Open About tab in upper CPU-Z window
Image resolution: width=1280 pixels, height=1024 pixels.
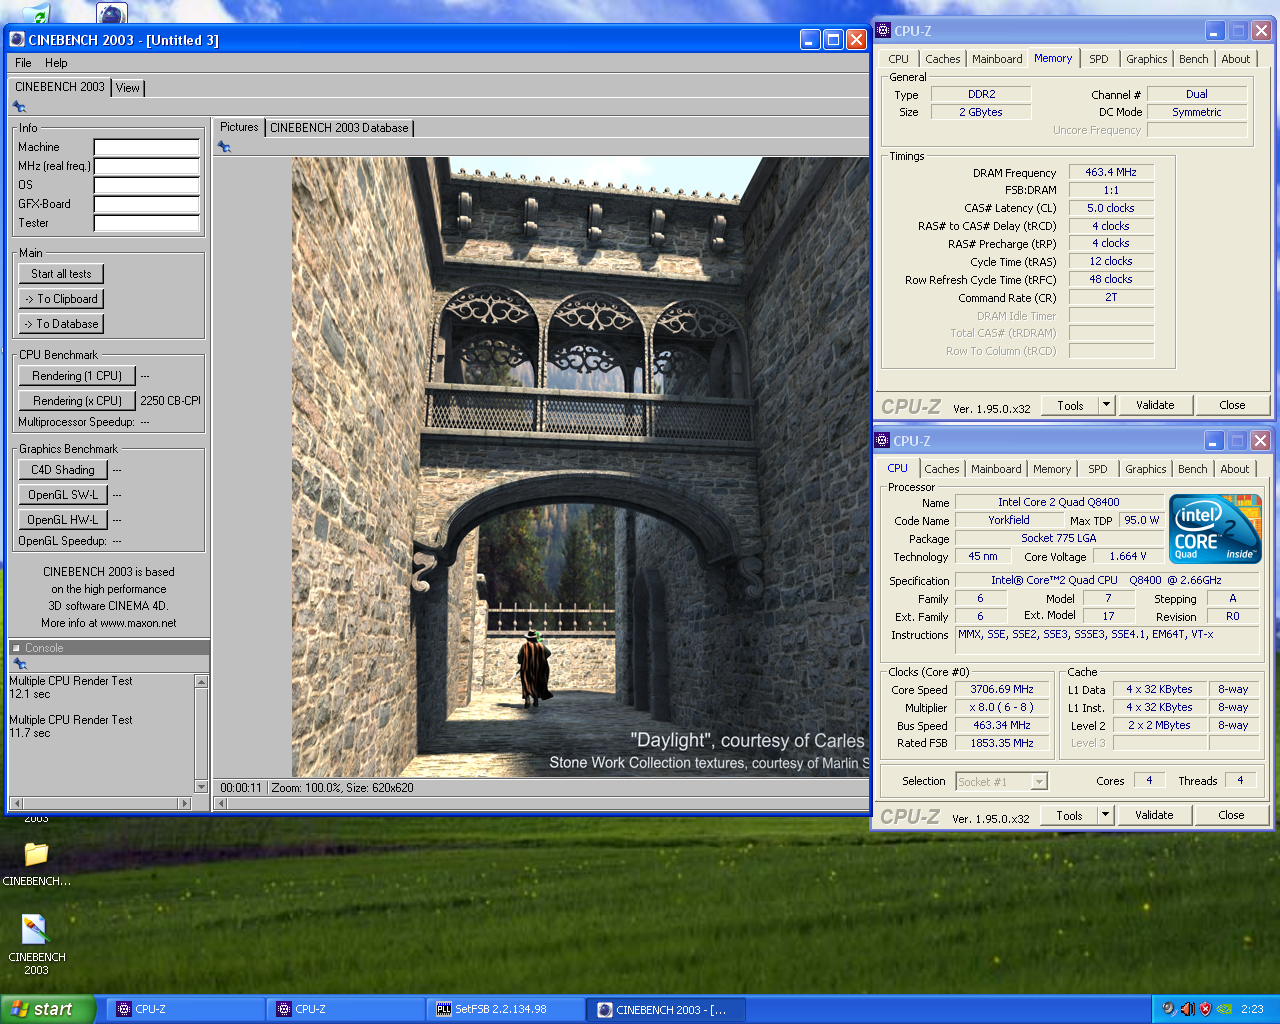tap(1235, 59)
